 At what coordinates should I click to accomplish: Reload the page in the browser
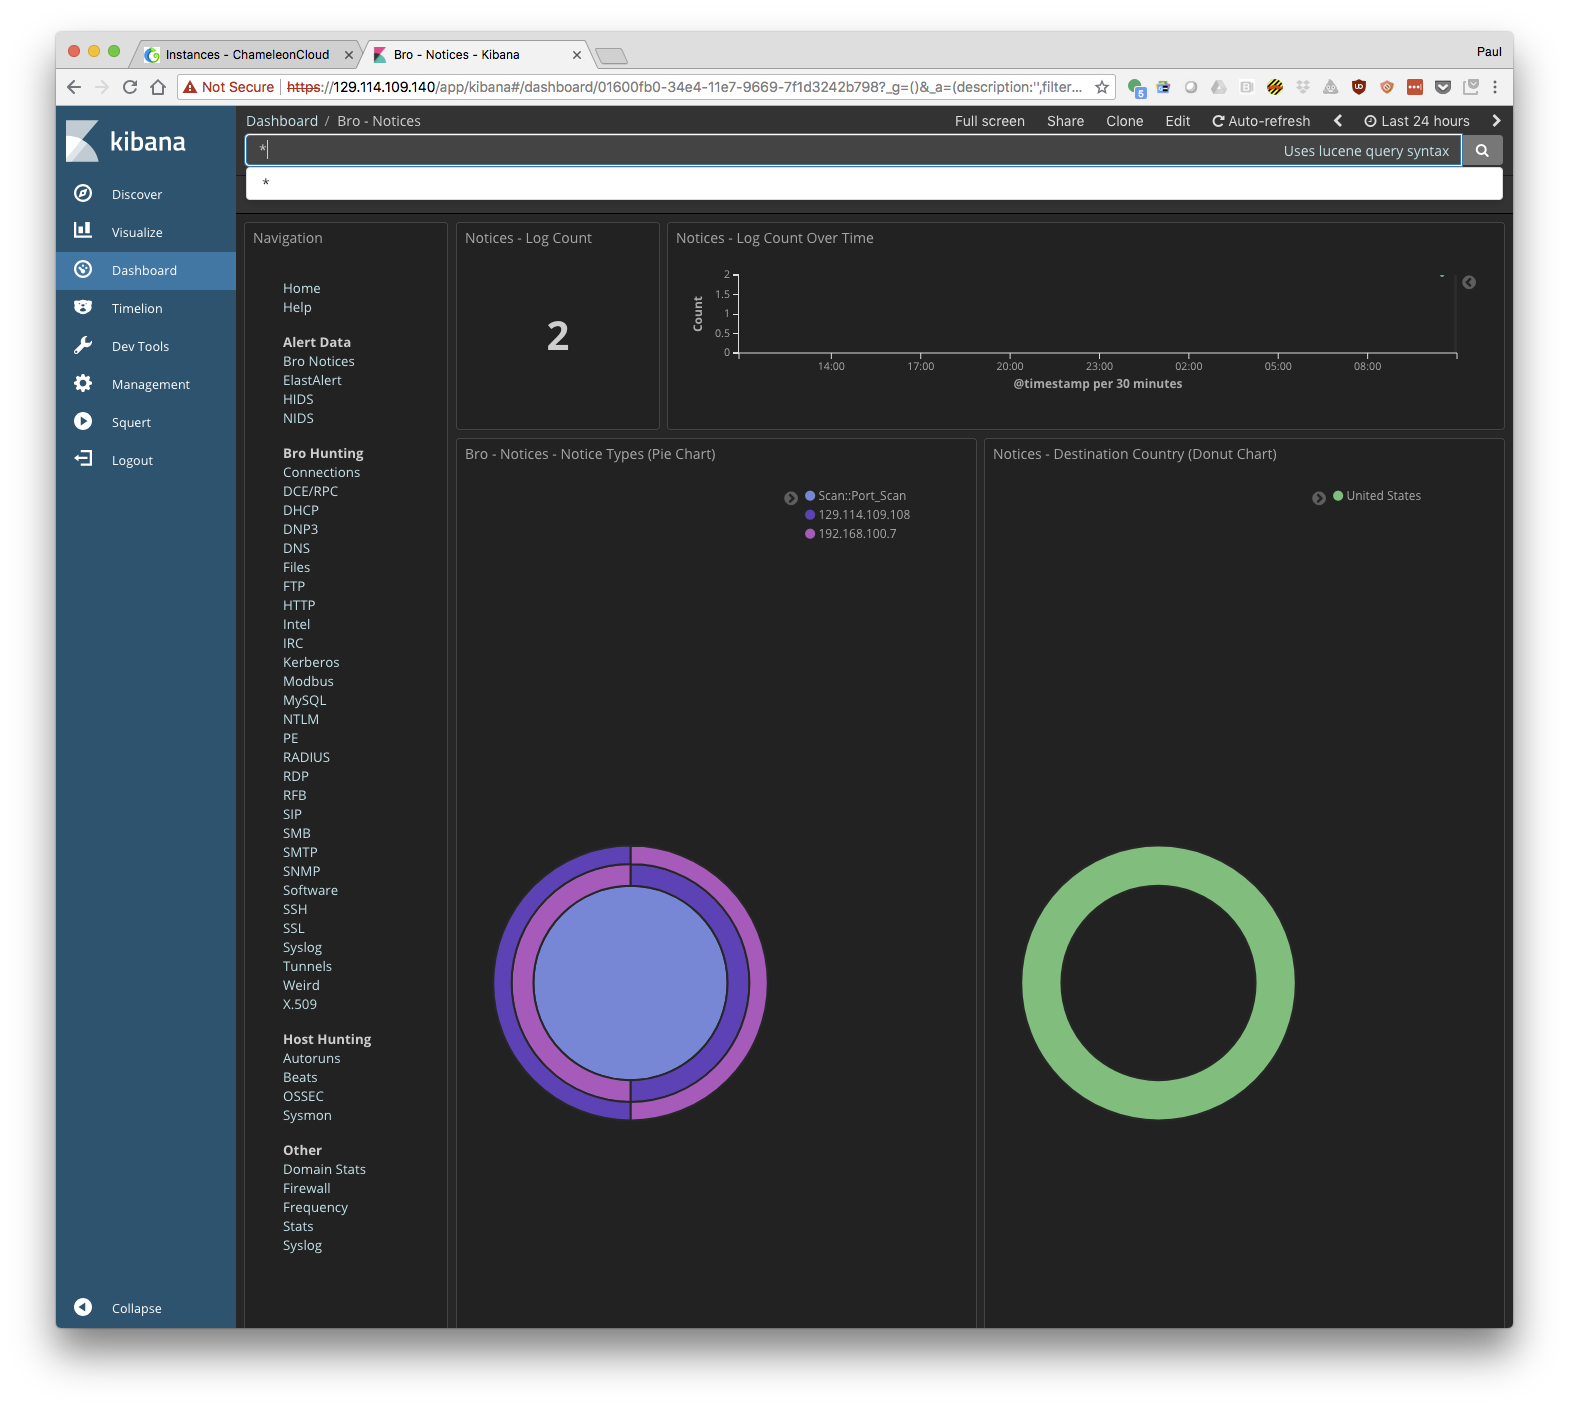(130, 87)
